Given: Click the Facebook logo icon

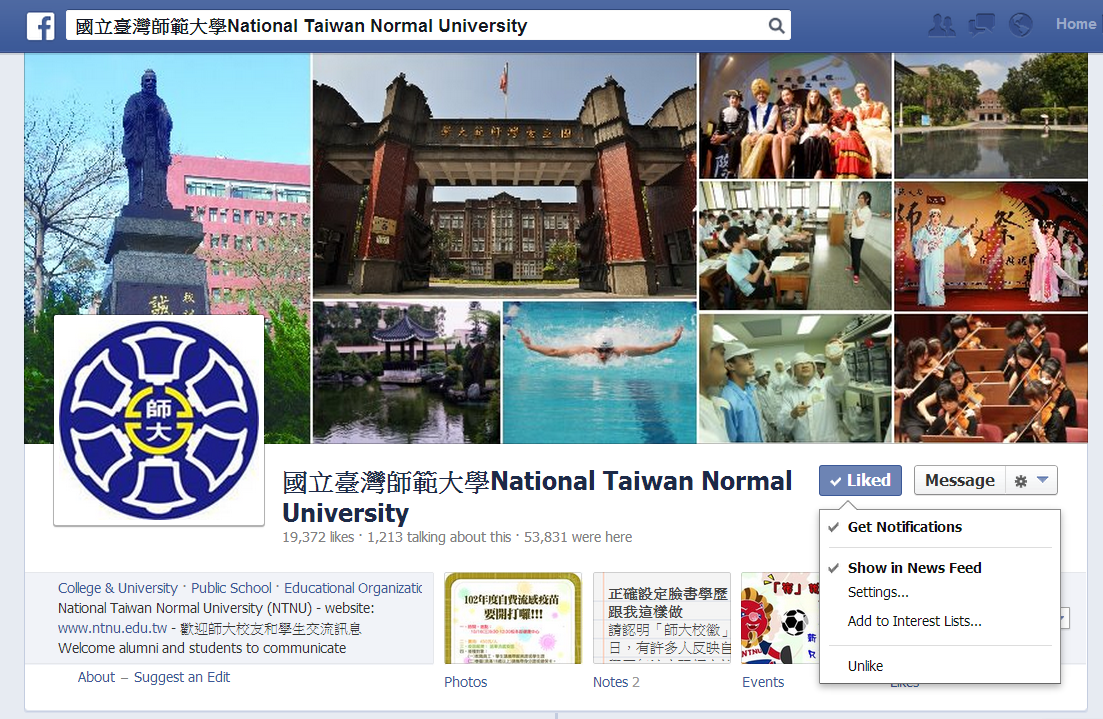Looking at the screenshot, I should (x=41, y=27).
